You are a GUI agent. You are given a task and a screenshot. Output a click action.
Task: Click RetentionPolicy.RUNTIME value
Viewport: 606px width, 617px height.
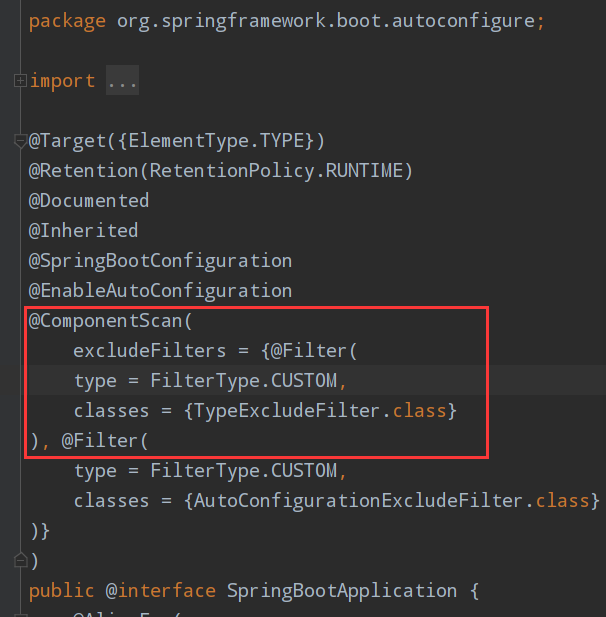(276, 171)
